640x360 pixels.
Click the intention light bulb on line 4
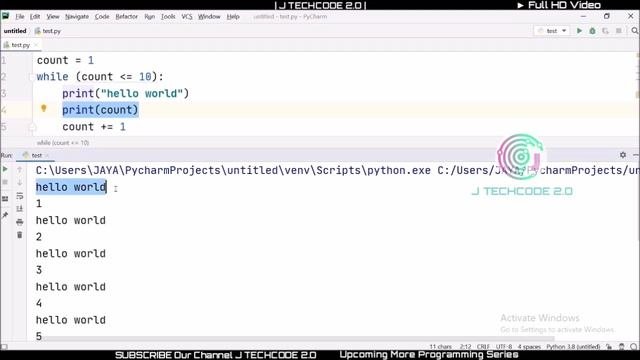44,108
